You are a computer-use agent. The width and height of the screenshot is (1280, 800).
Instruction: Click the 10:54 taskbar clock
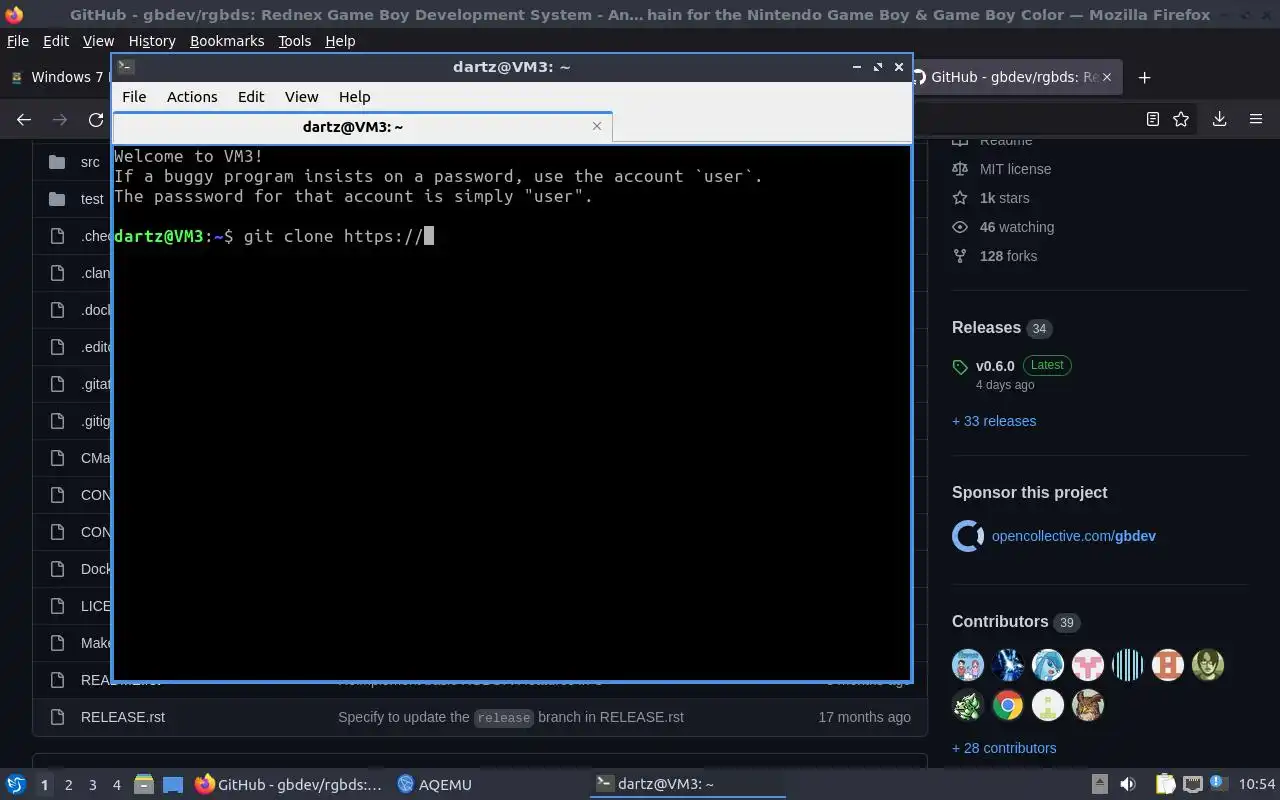[x=1257, y=784]
